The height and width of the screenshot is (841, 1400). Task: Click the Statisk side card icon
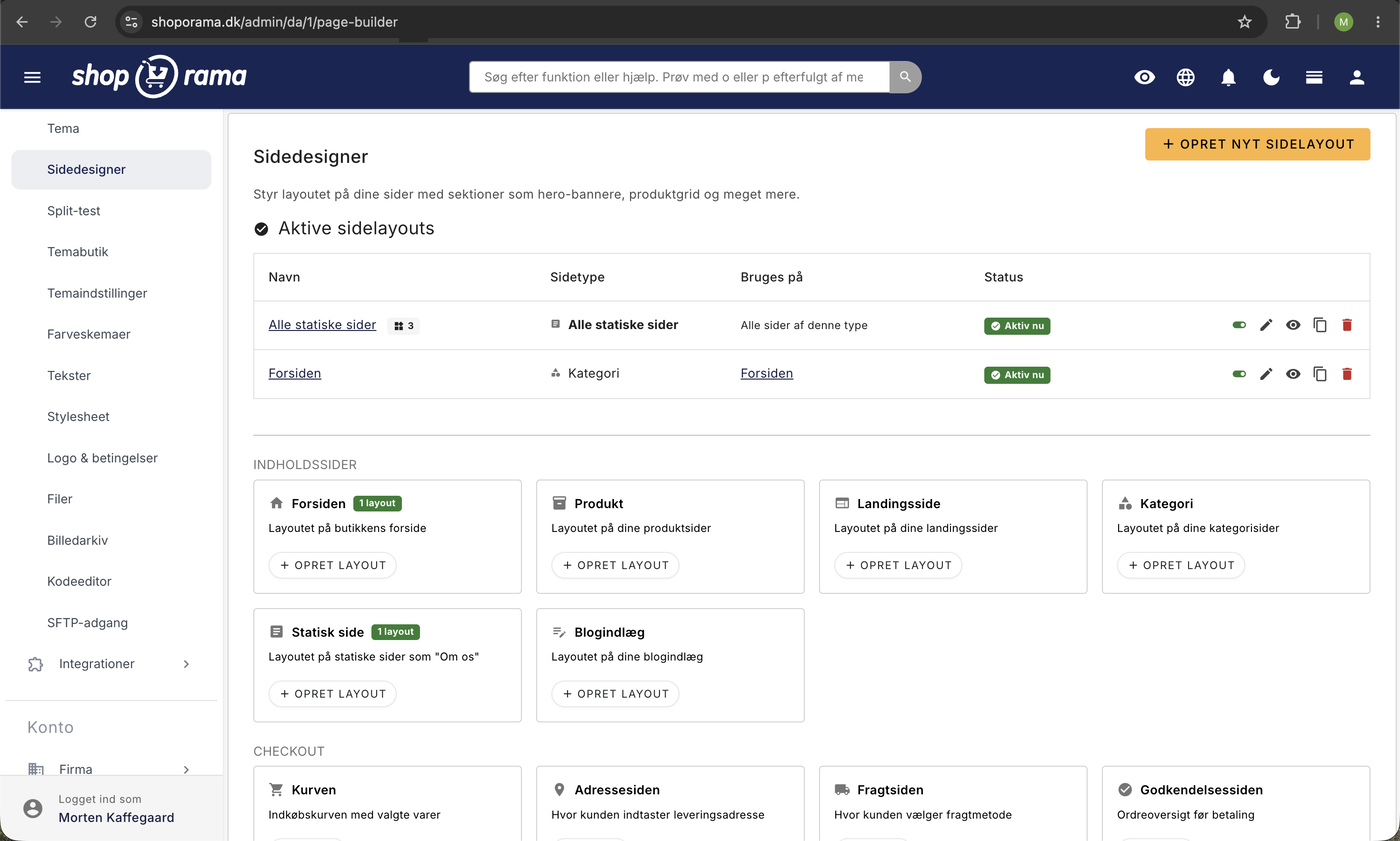277,632
